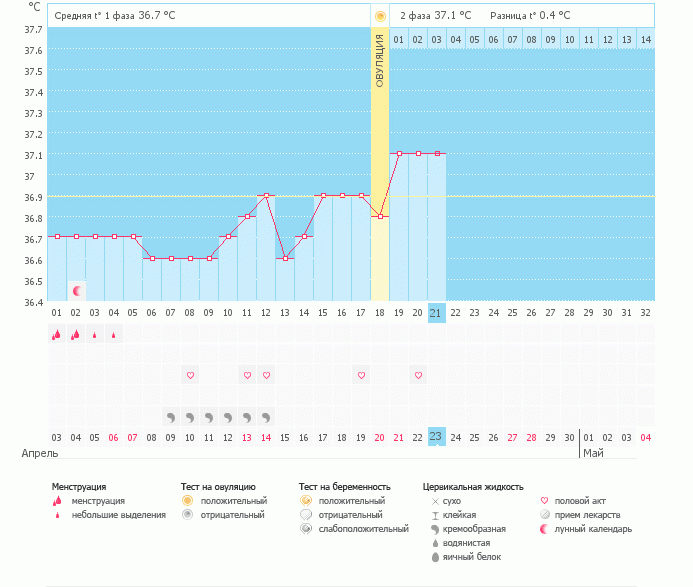The image size is (693, 587).
Task: Select the heart icon on cycle day 20
Action: pyautogui.click(x=418, y=375)
